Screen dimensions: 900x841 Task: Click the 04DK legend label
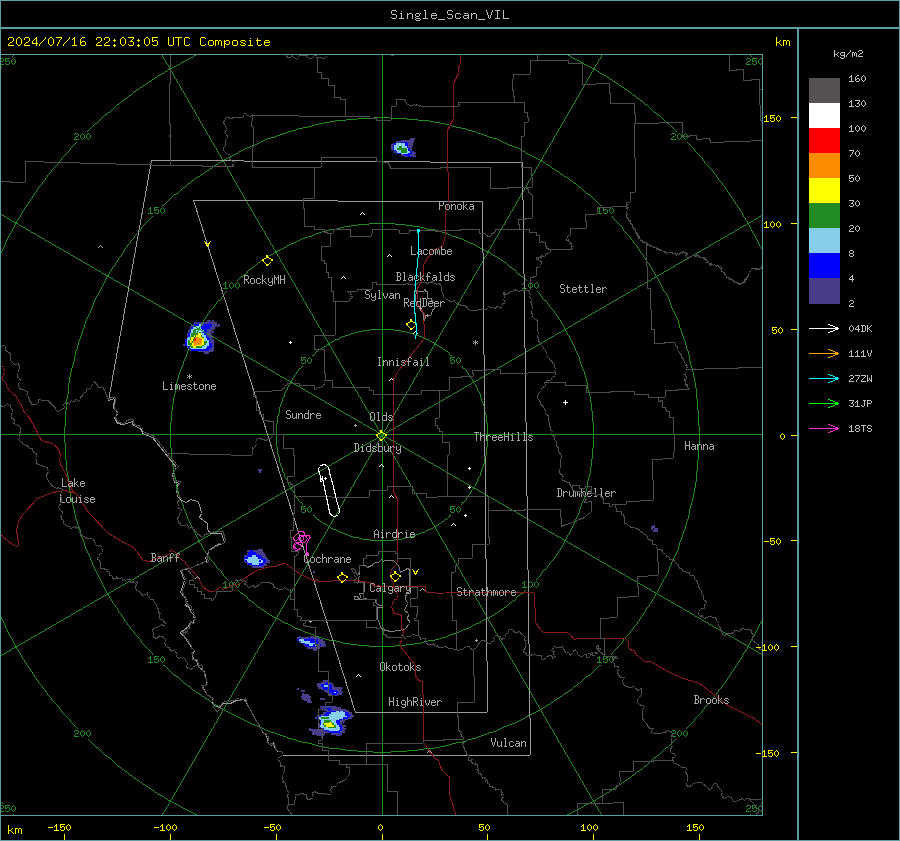tap(860, 328)
